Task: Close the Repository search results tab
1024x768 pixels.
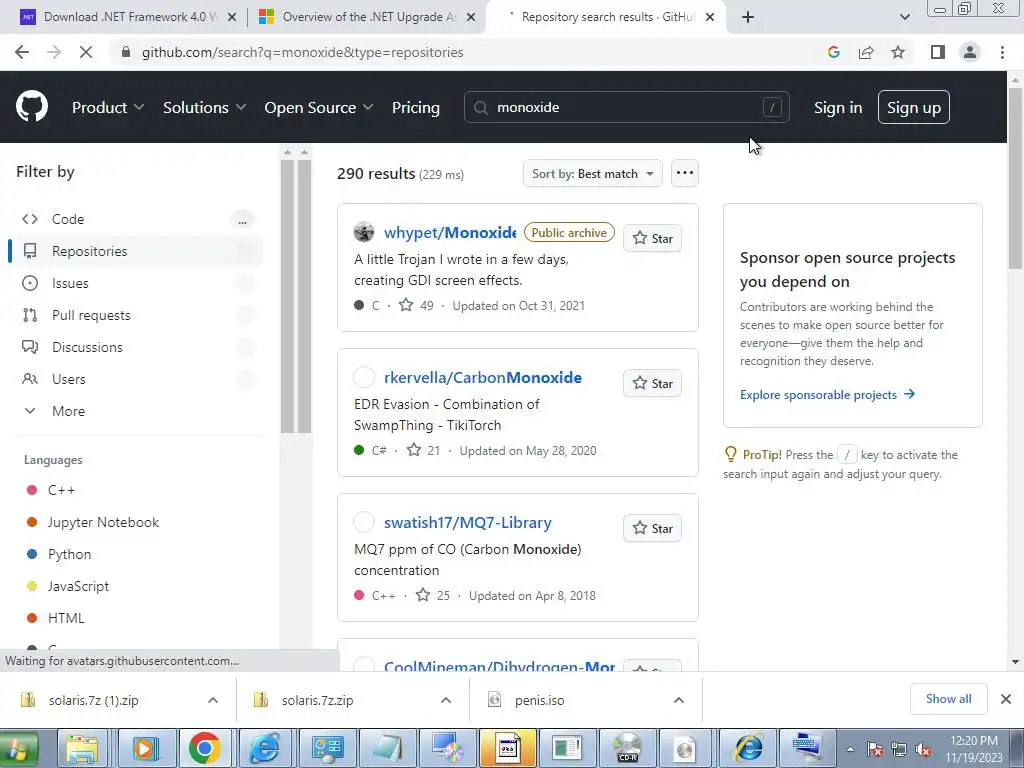Action: pyautogui.click(x=711, y=17)
